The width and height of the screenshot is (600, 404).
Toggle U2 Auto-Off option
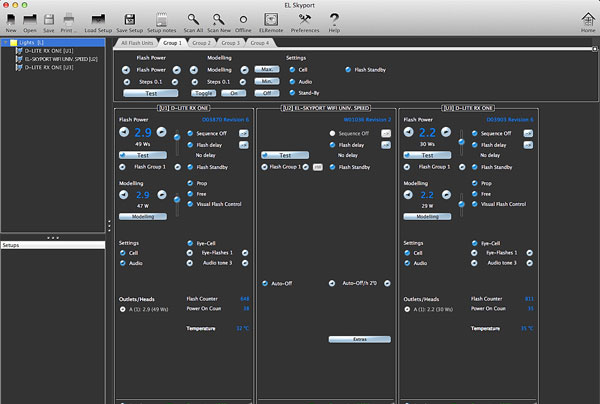point(265,283)
